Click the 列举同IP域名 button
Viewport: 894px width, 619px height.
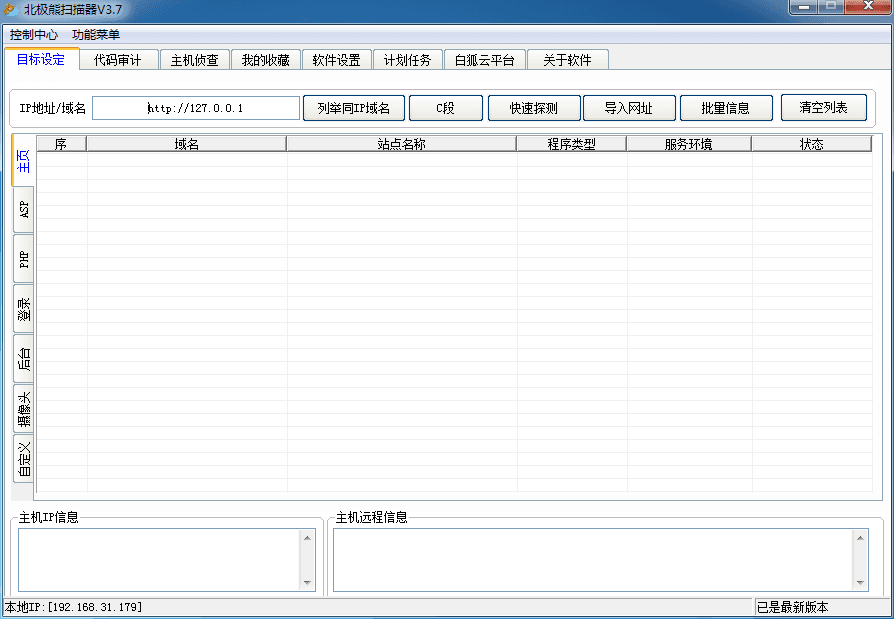pos(353,108)
